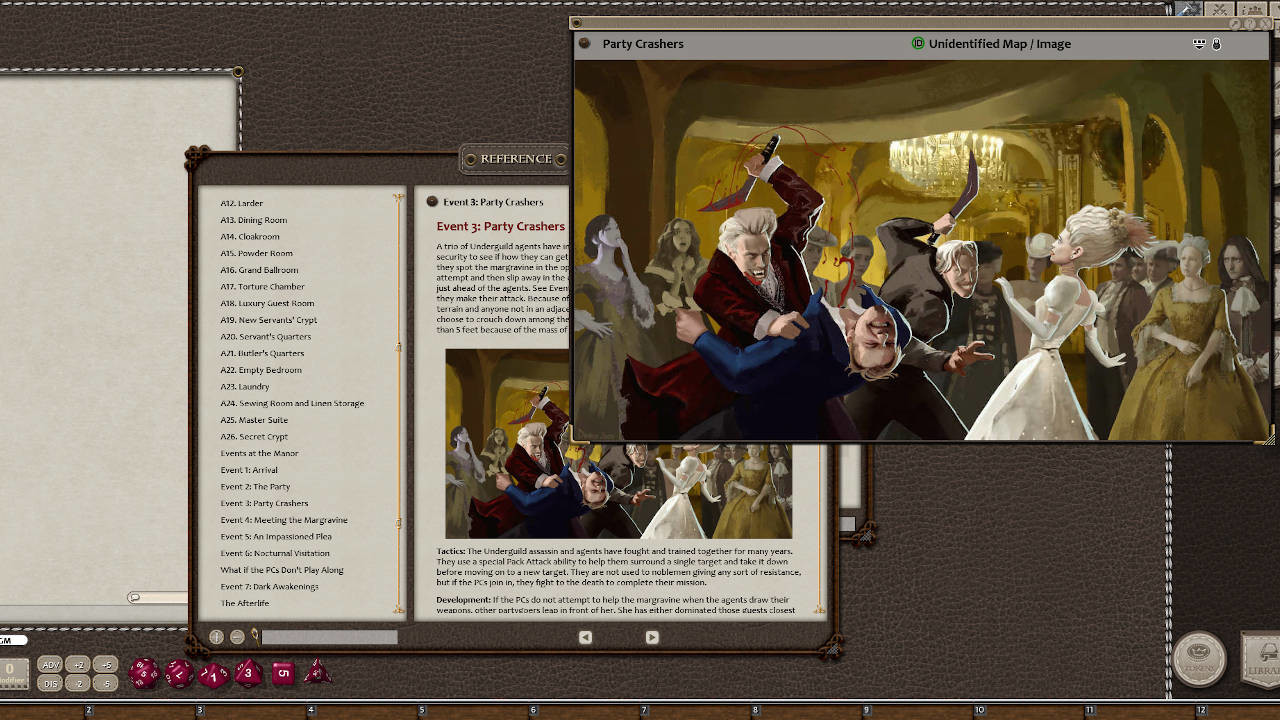1280x720 pixels.
Task: Click the +5 modifier button
Action: (105, 663)
